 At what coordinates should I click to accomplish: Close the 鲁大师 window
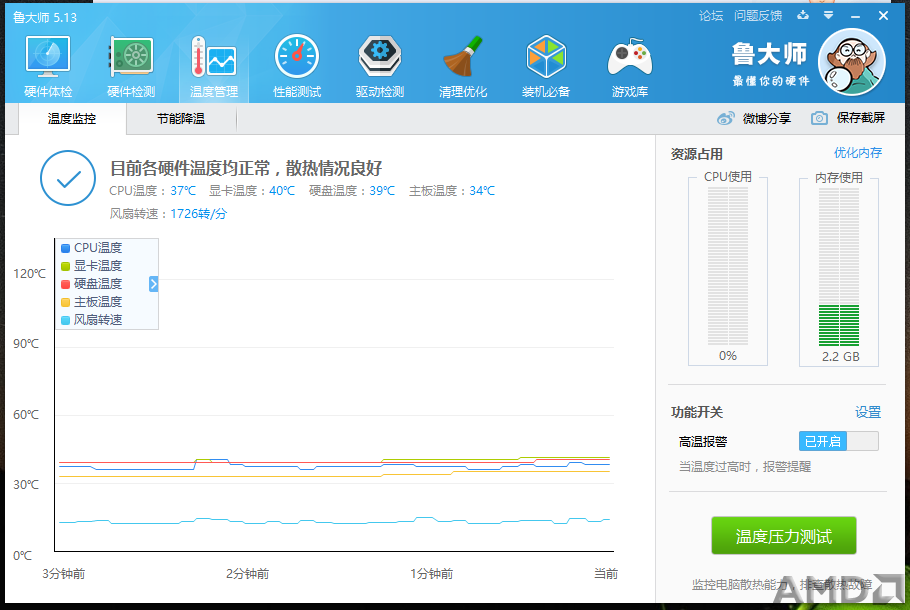pyautogui.click(x=883, y=16)
